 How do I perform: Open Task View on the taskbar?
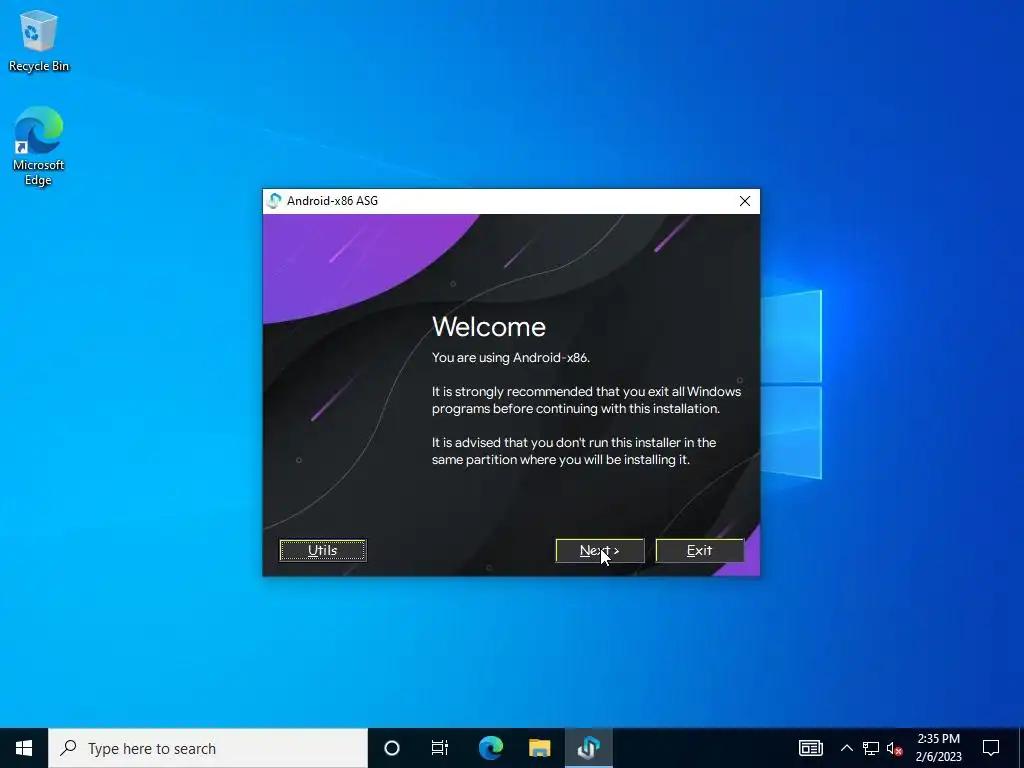(440, 748)
